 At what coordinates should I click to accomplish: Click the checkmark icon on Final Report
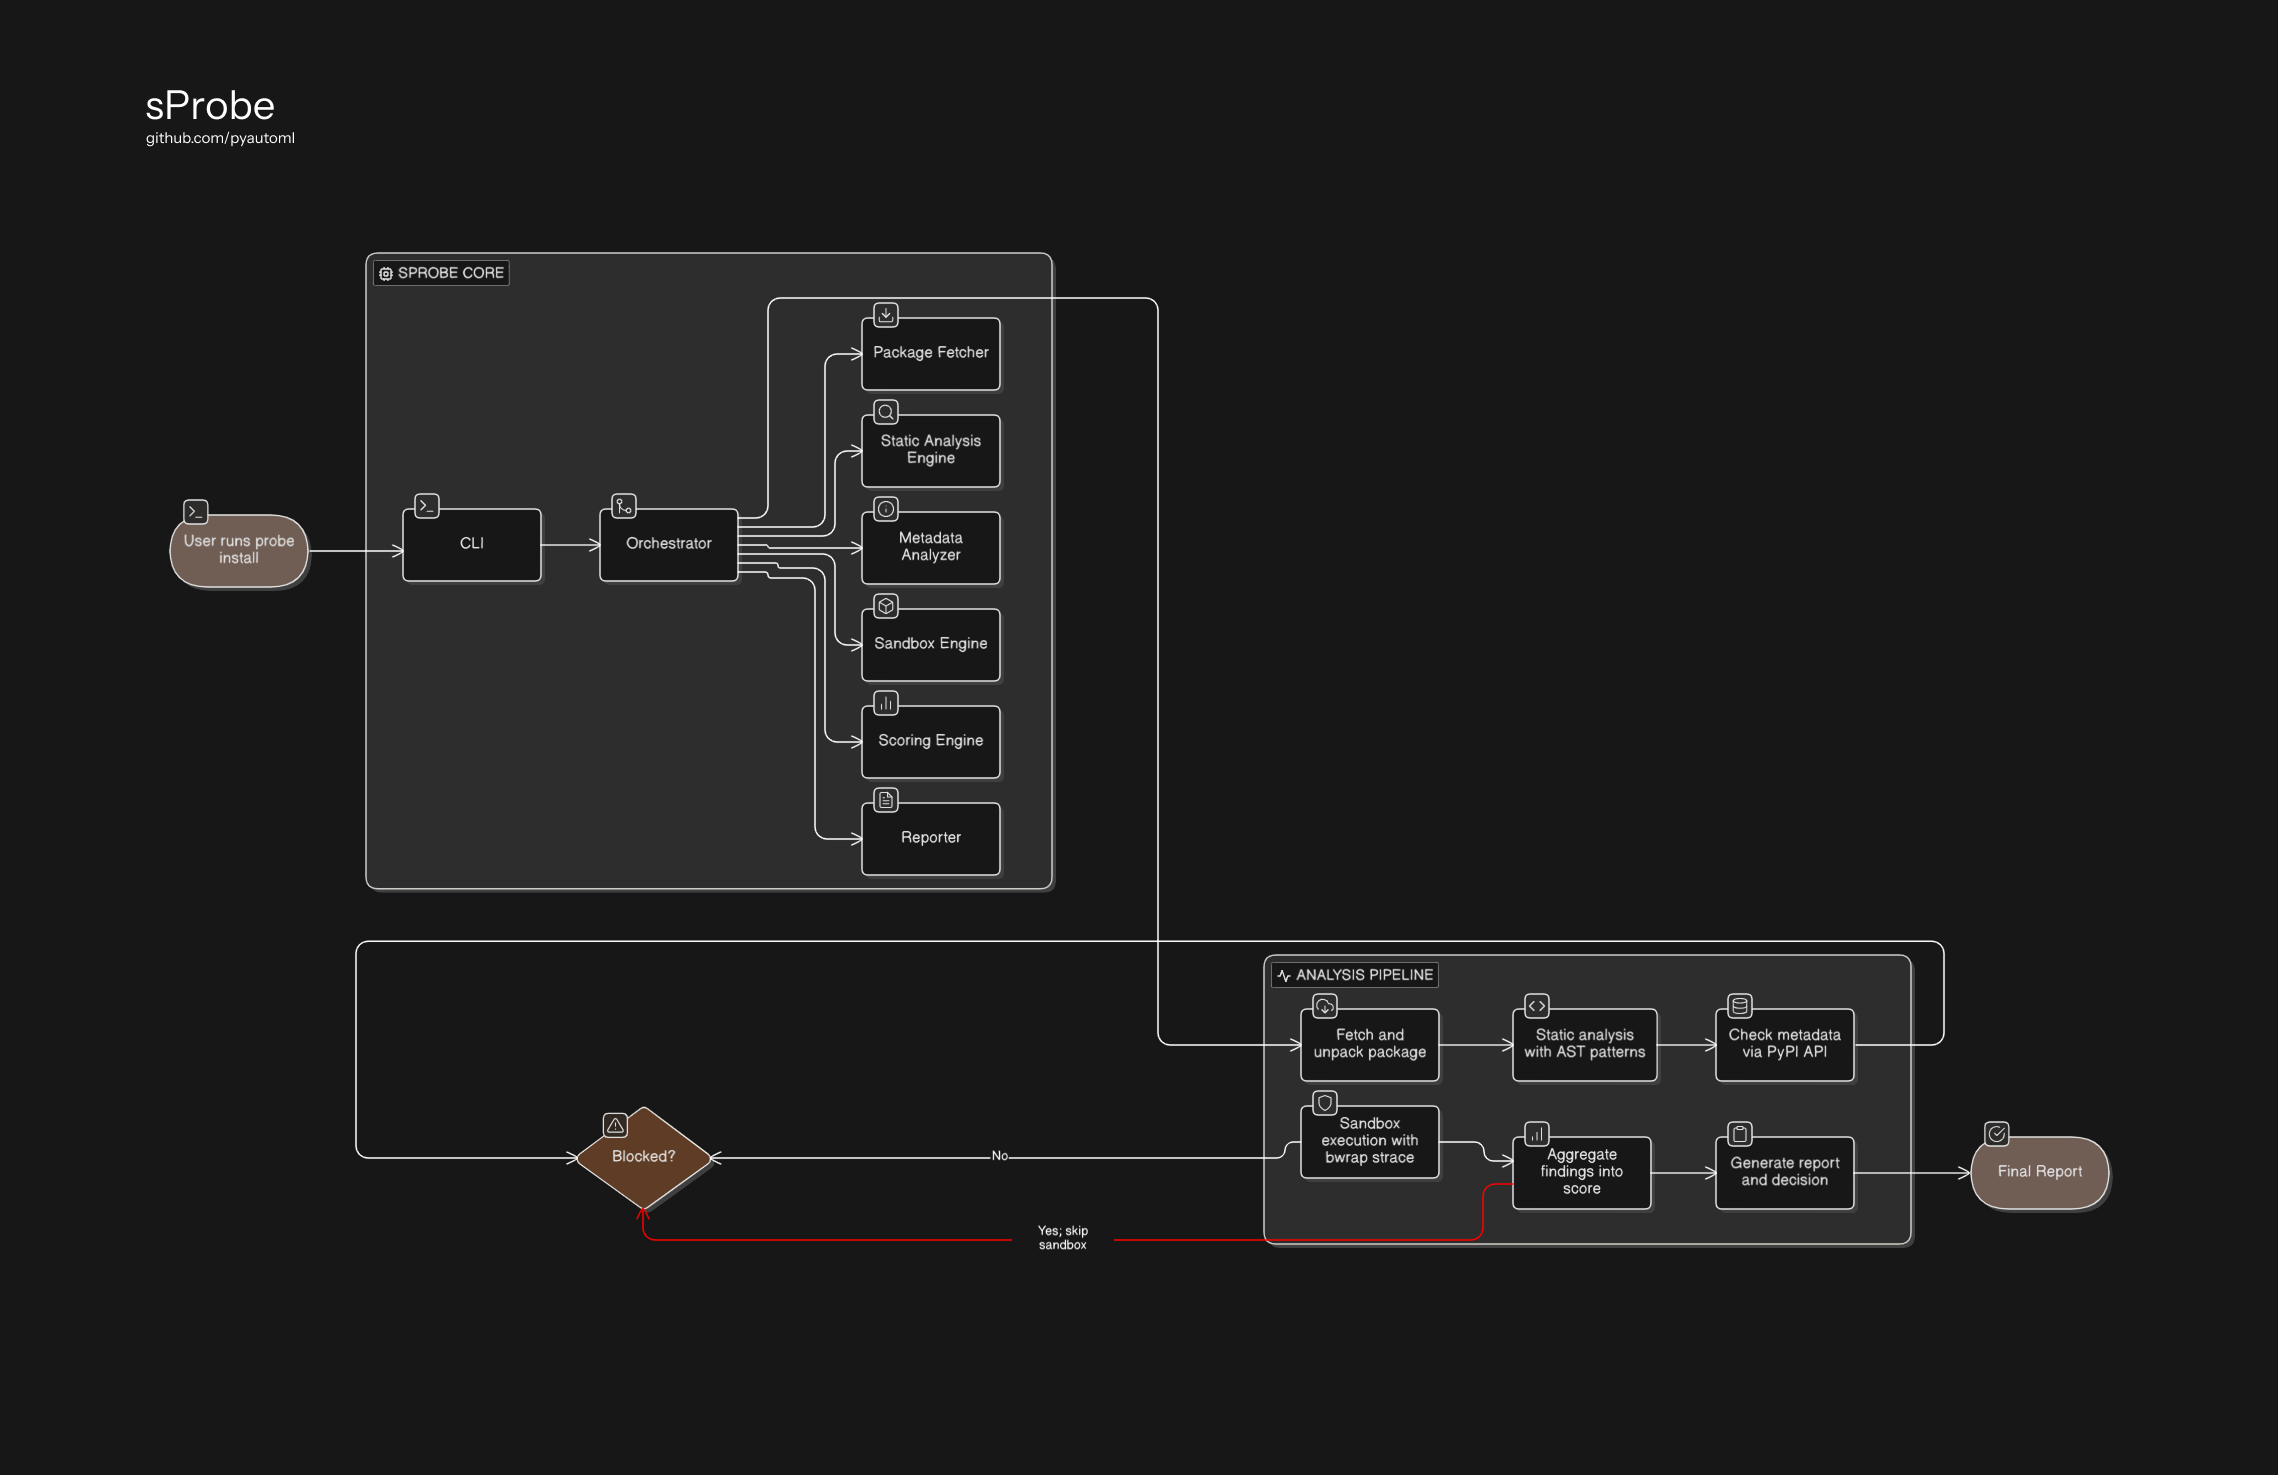[x=1997, y=1134]
